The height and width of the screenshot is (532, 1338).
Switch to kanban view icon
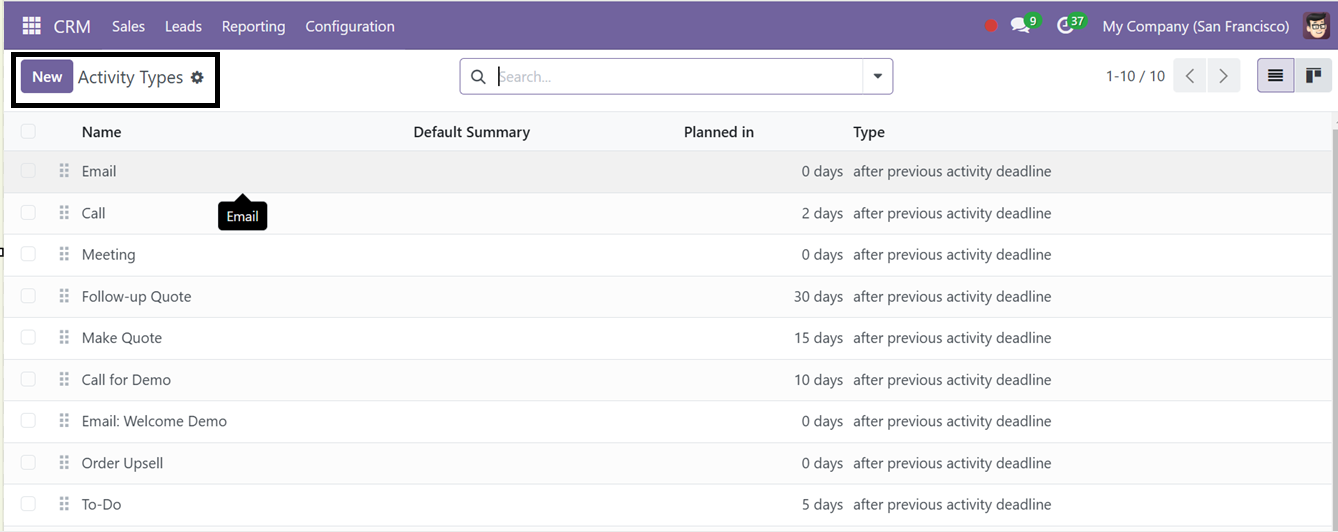tap(1313, 76)
